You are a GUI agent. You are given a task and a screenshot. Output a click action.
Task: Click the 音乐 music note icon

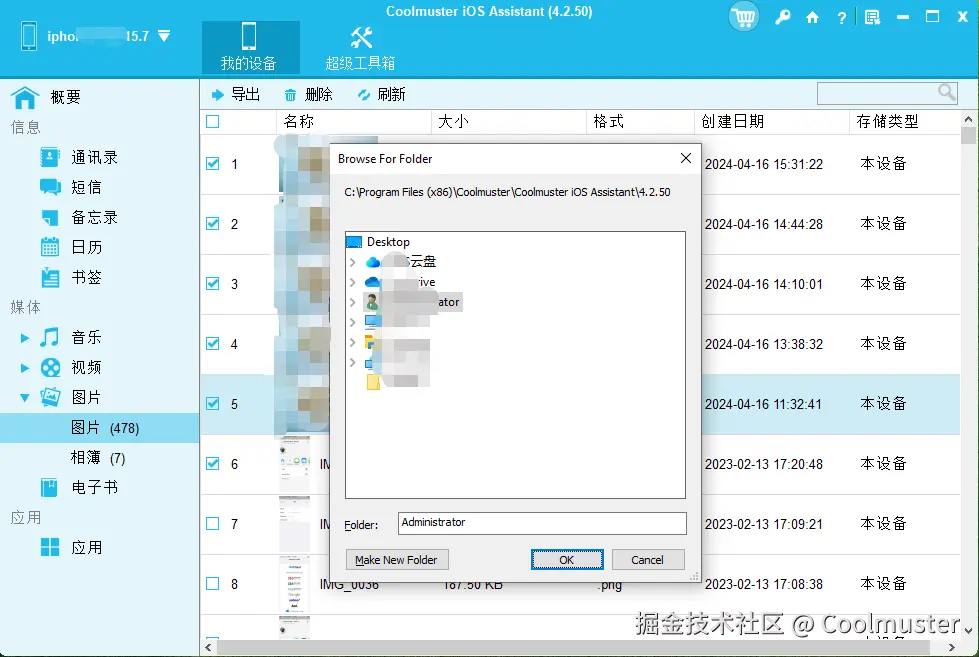50,337
